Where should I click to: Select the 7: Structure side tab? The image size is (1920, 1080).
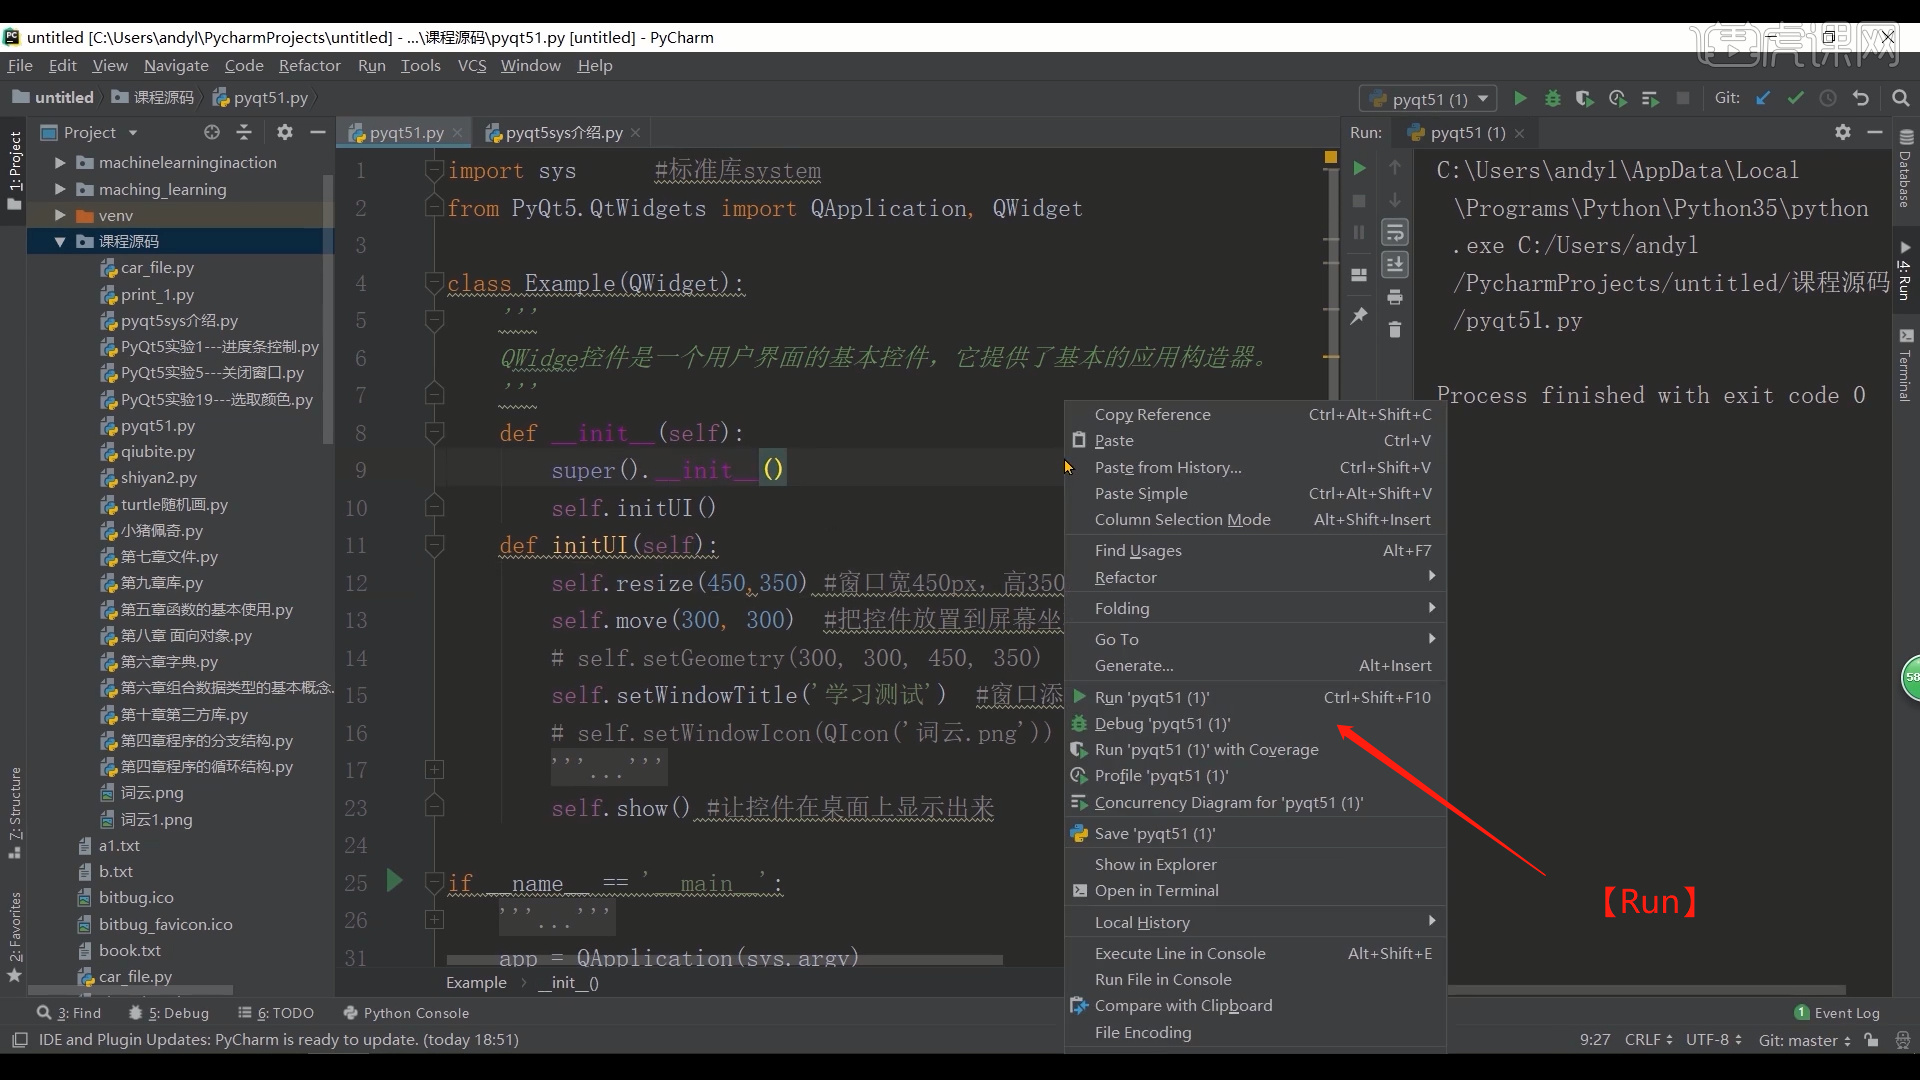click(x=14, y=812)
